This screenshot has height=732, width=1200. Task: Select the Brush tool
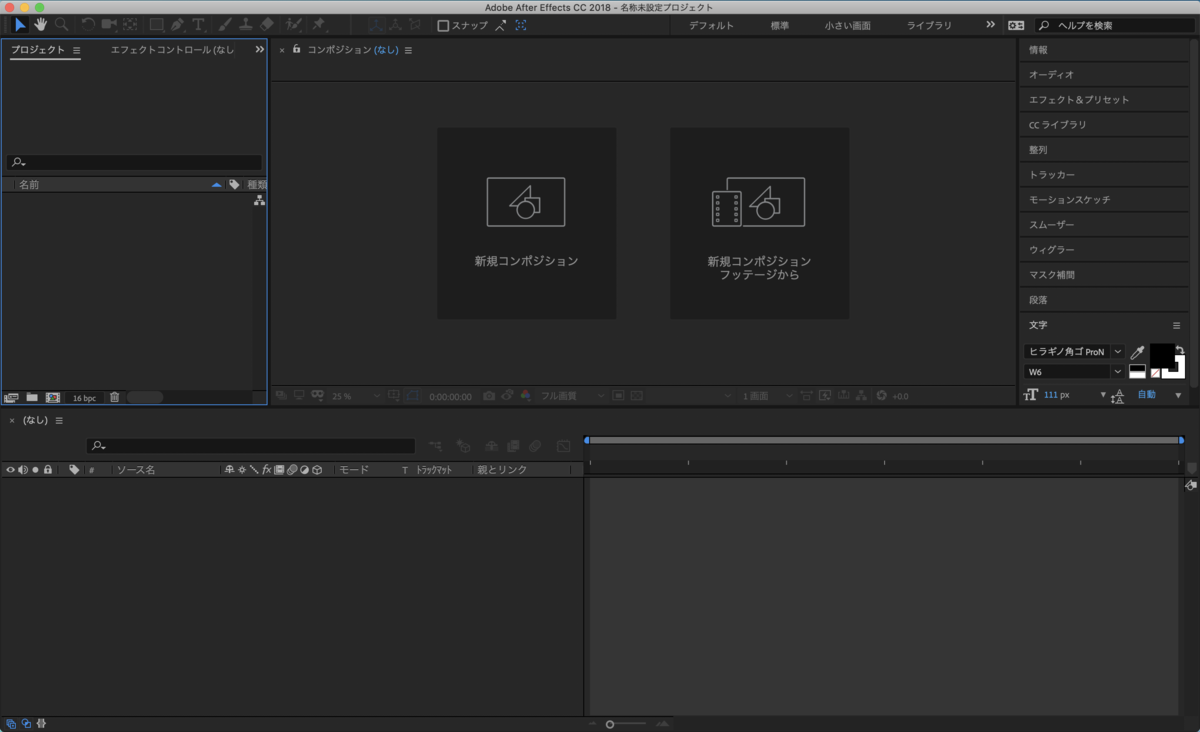pyautogui.click(x=225, y=24)
